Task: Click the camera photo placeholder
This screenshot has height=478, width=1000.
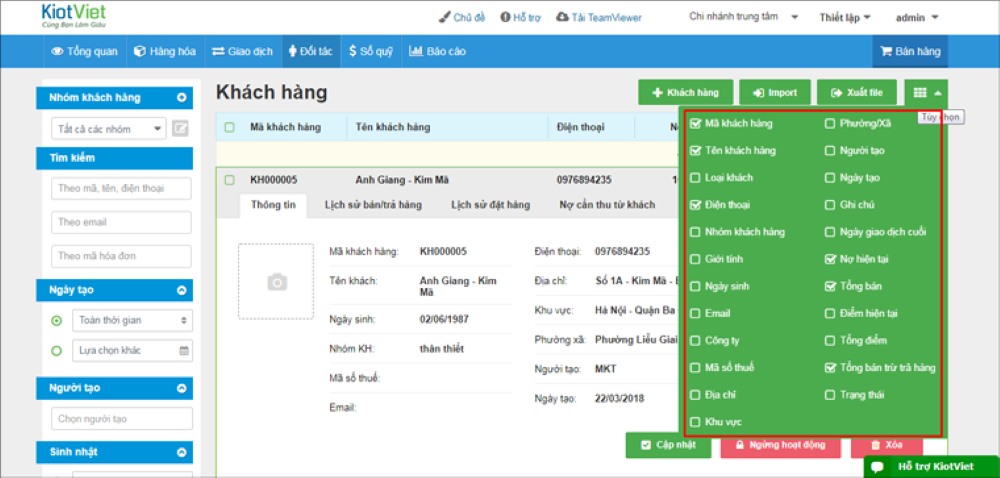Action: (276, 281)
